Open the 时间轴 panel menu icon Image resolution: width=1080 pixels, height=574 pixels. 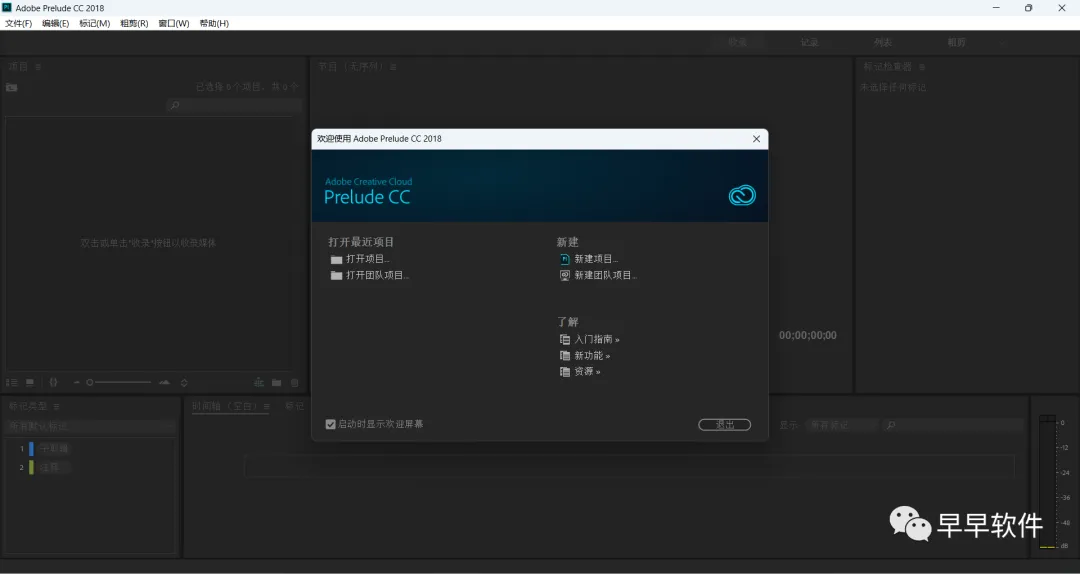(x=267, y=407)
